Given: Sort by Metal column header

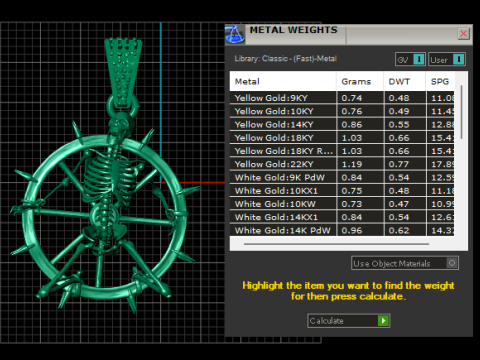Looking at the screenshot, I should pos(283,82).
